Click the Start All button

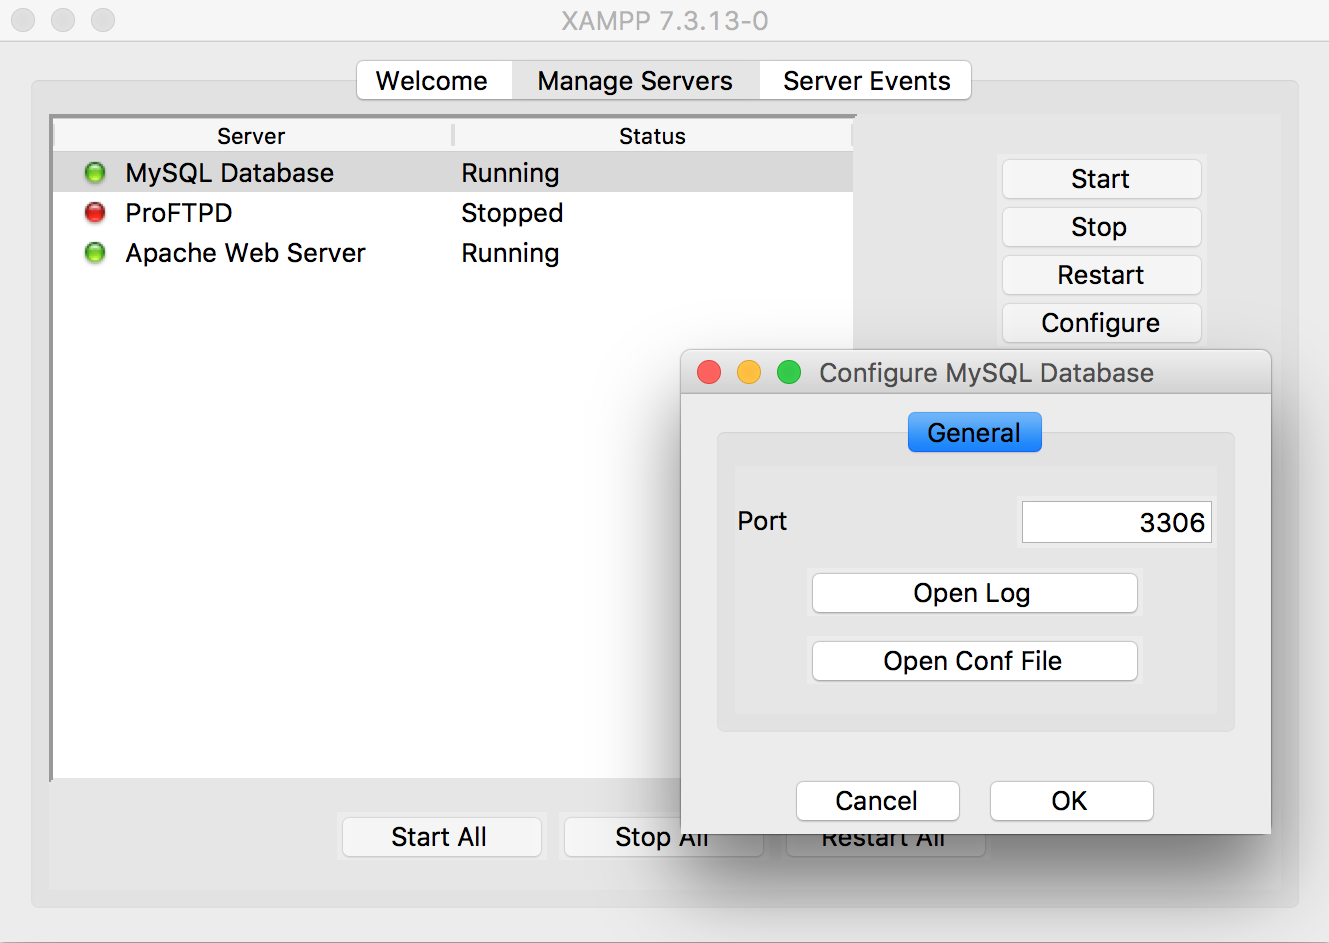pyautogui.click(x=441, y=837)
